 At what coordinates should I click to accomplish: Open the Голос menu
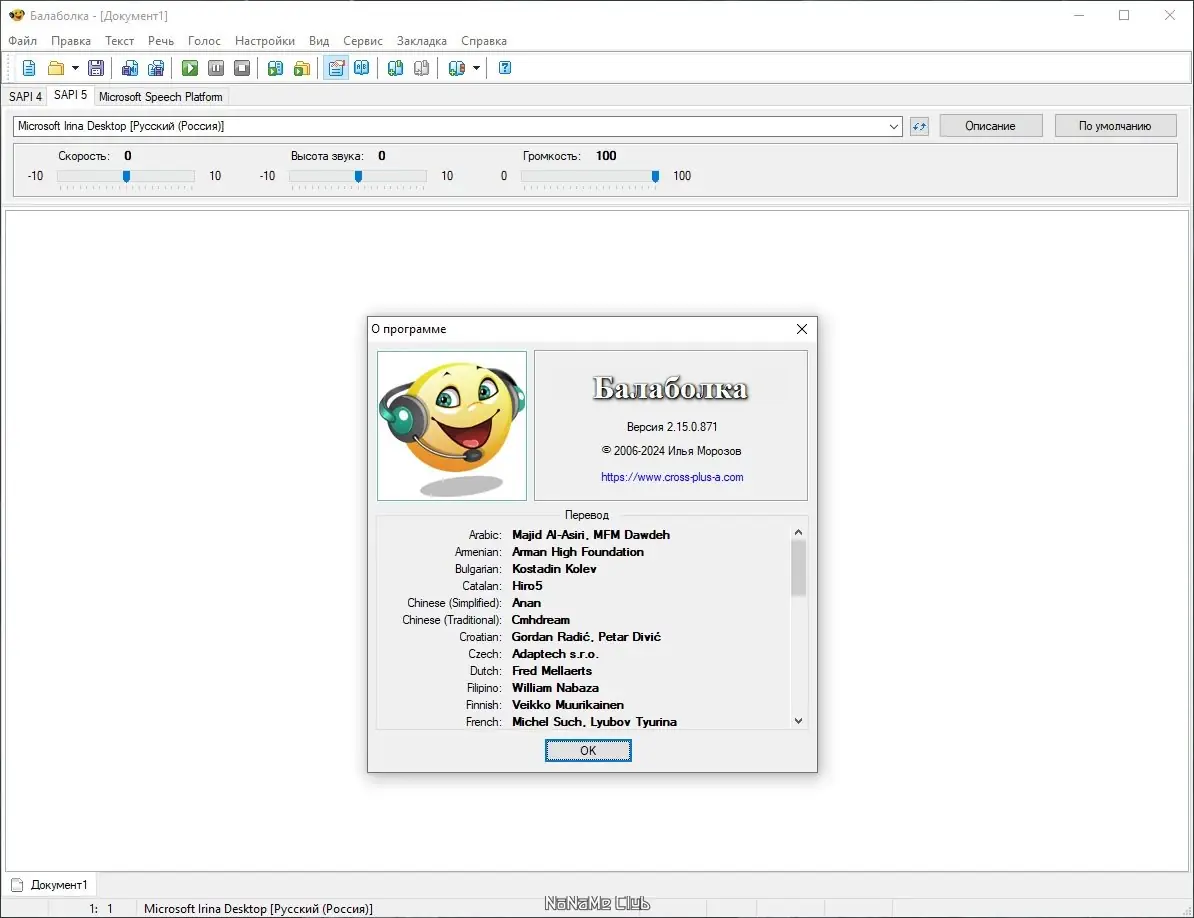204,41
